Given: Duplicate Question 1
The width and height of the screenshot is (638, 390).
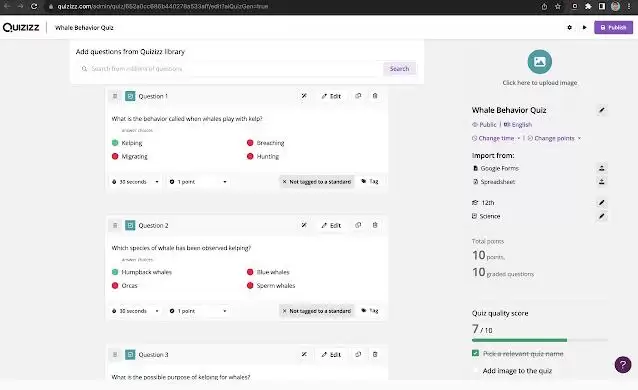Looking at the screenshot, I should pyautogui.click(x=358, y=96).
